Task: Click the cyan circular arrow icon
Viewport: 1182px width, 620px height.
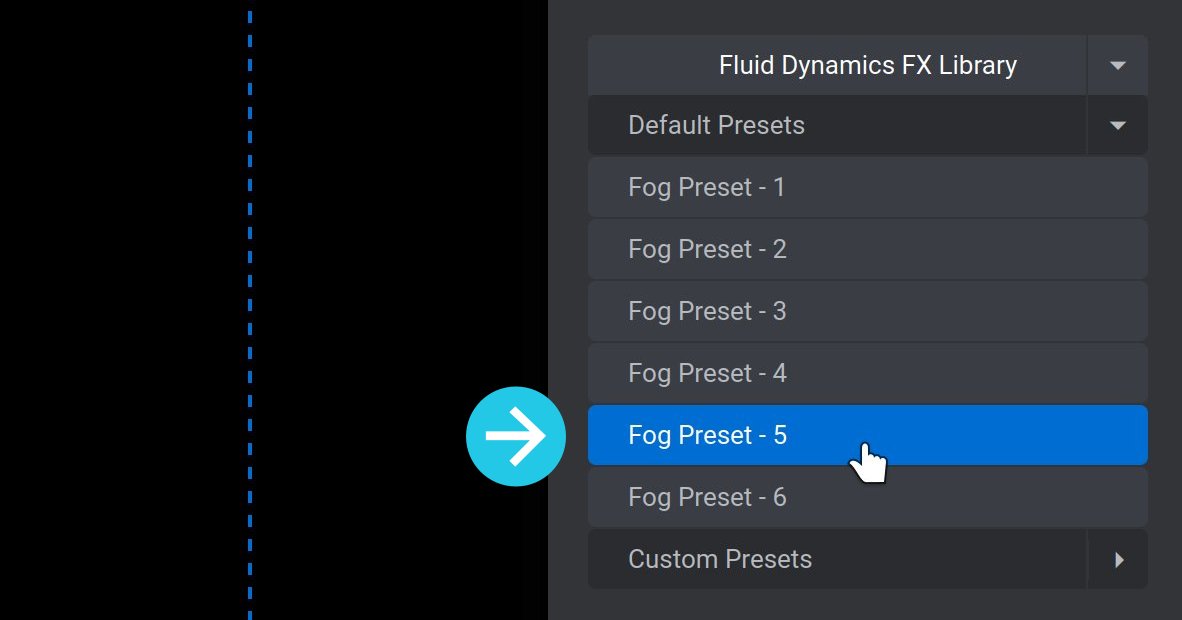Action: (x=516, y=436)
